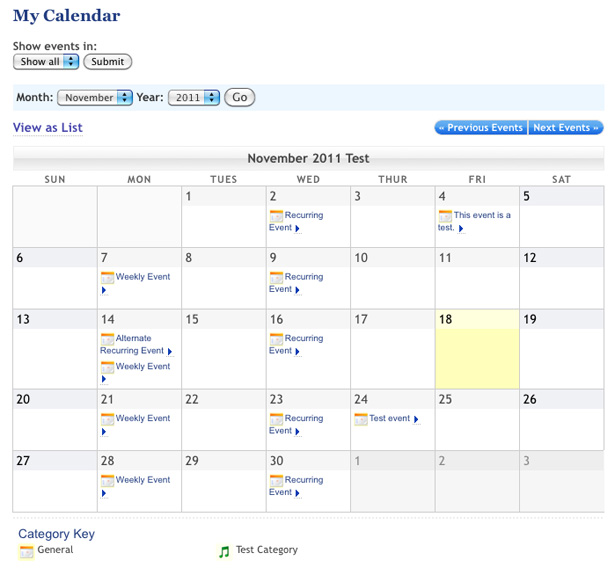Go to Next Events

coord(566,127)
